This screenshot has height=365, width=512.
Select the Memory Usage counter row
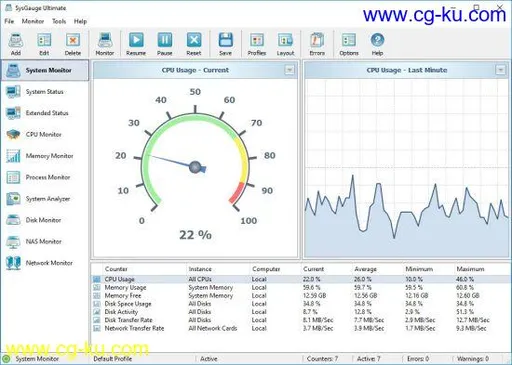(x=301, y=287)
